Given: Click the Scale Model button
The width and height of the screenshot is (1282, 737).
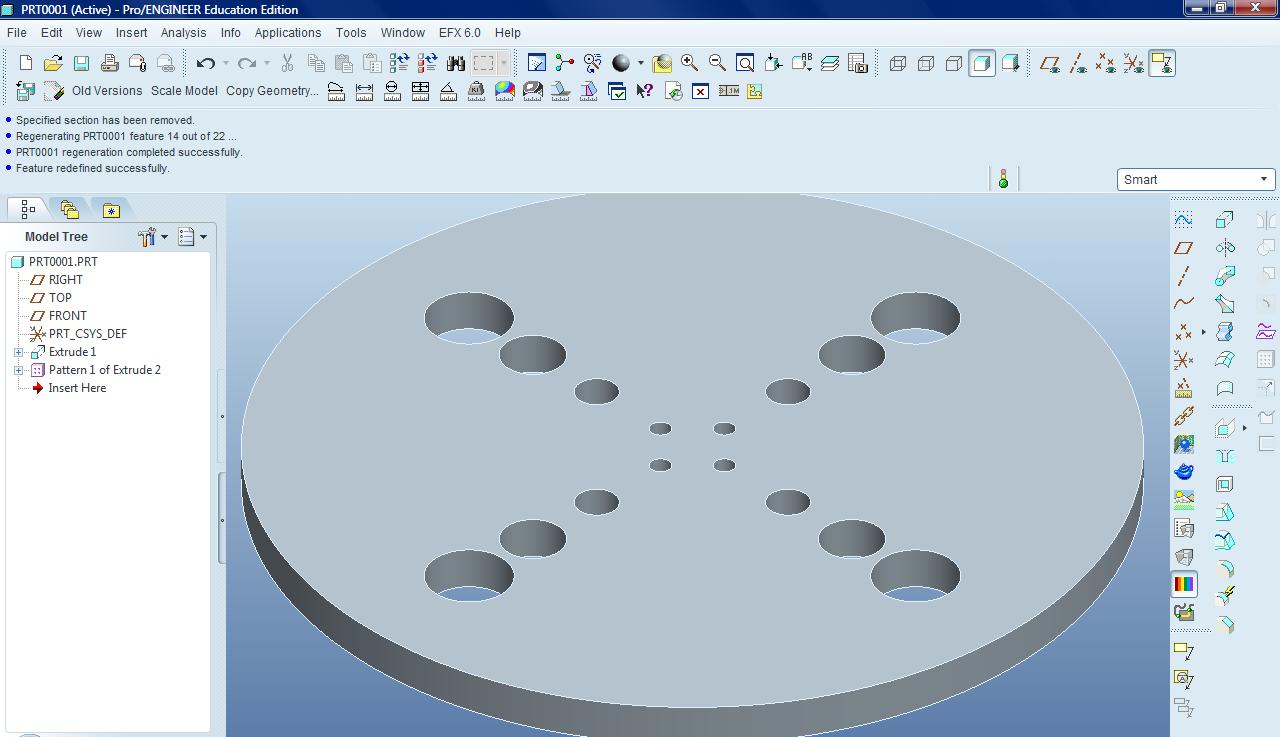Looking at the screenshot, I should [184, 91].
